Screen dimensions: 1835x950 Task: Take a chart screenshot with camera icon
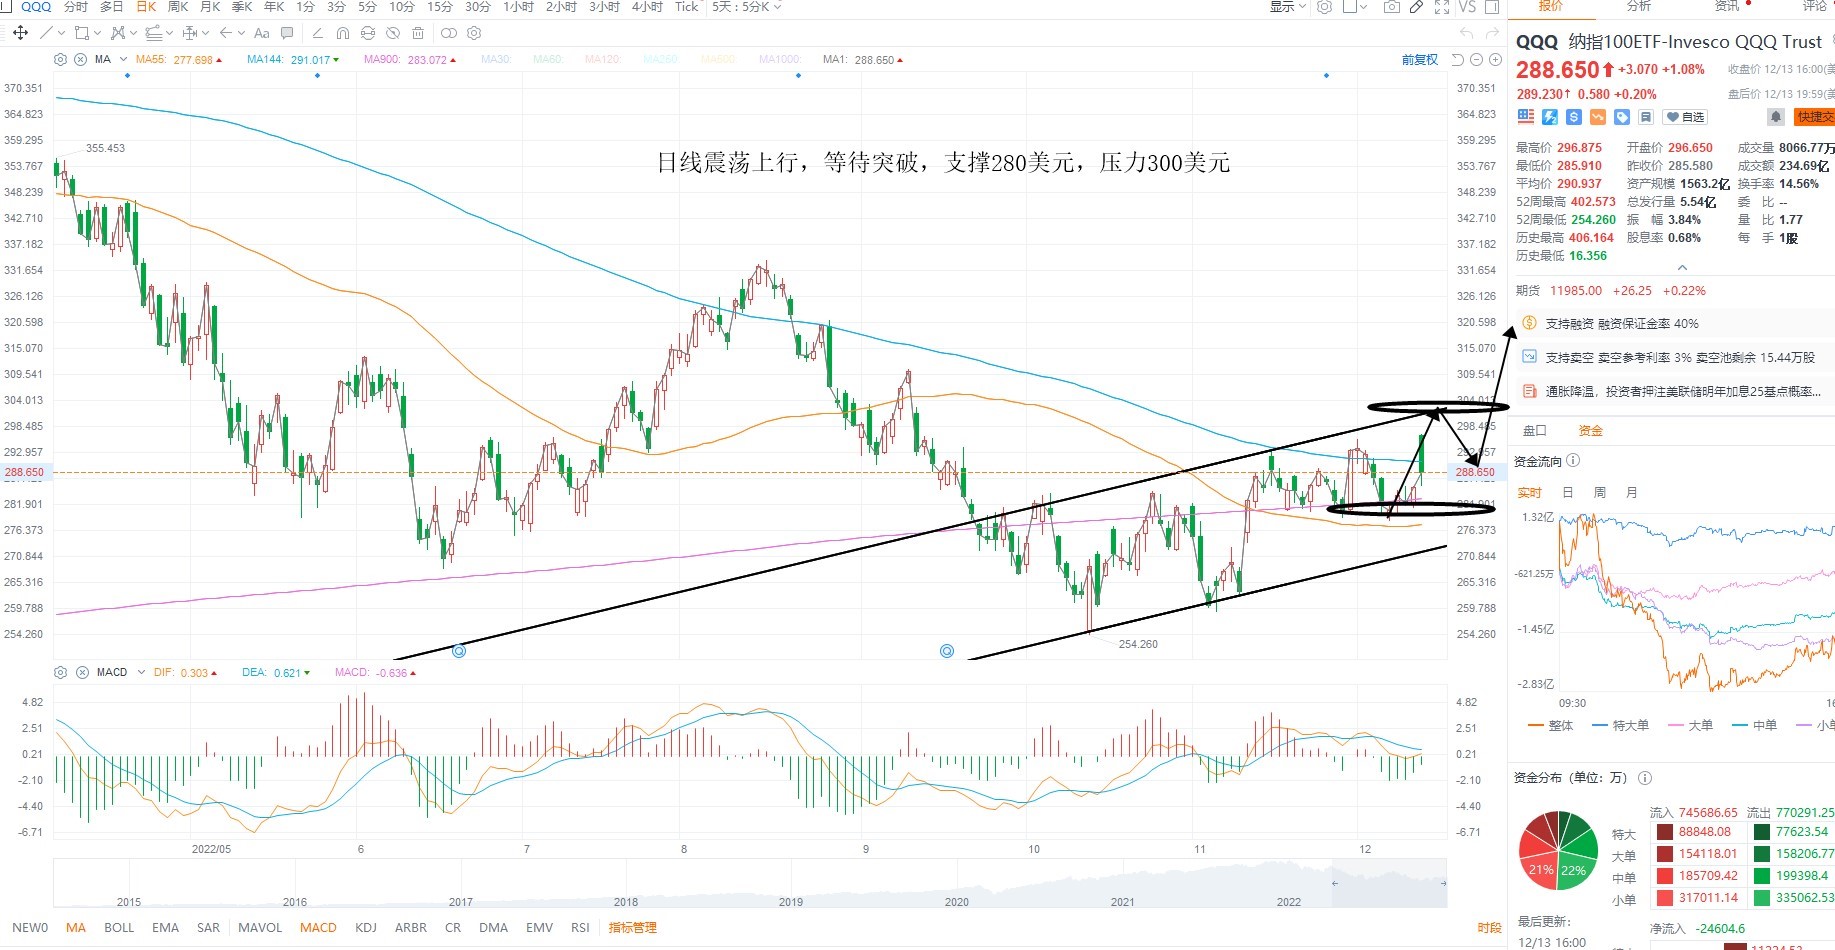[1392, 7]
